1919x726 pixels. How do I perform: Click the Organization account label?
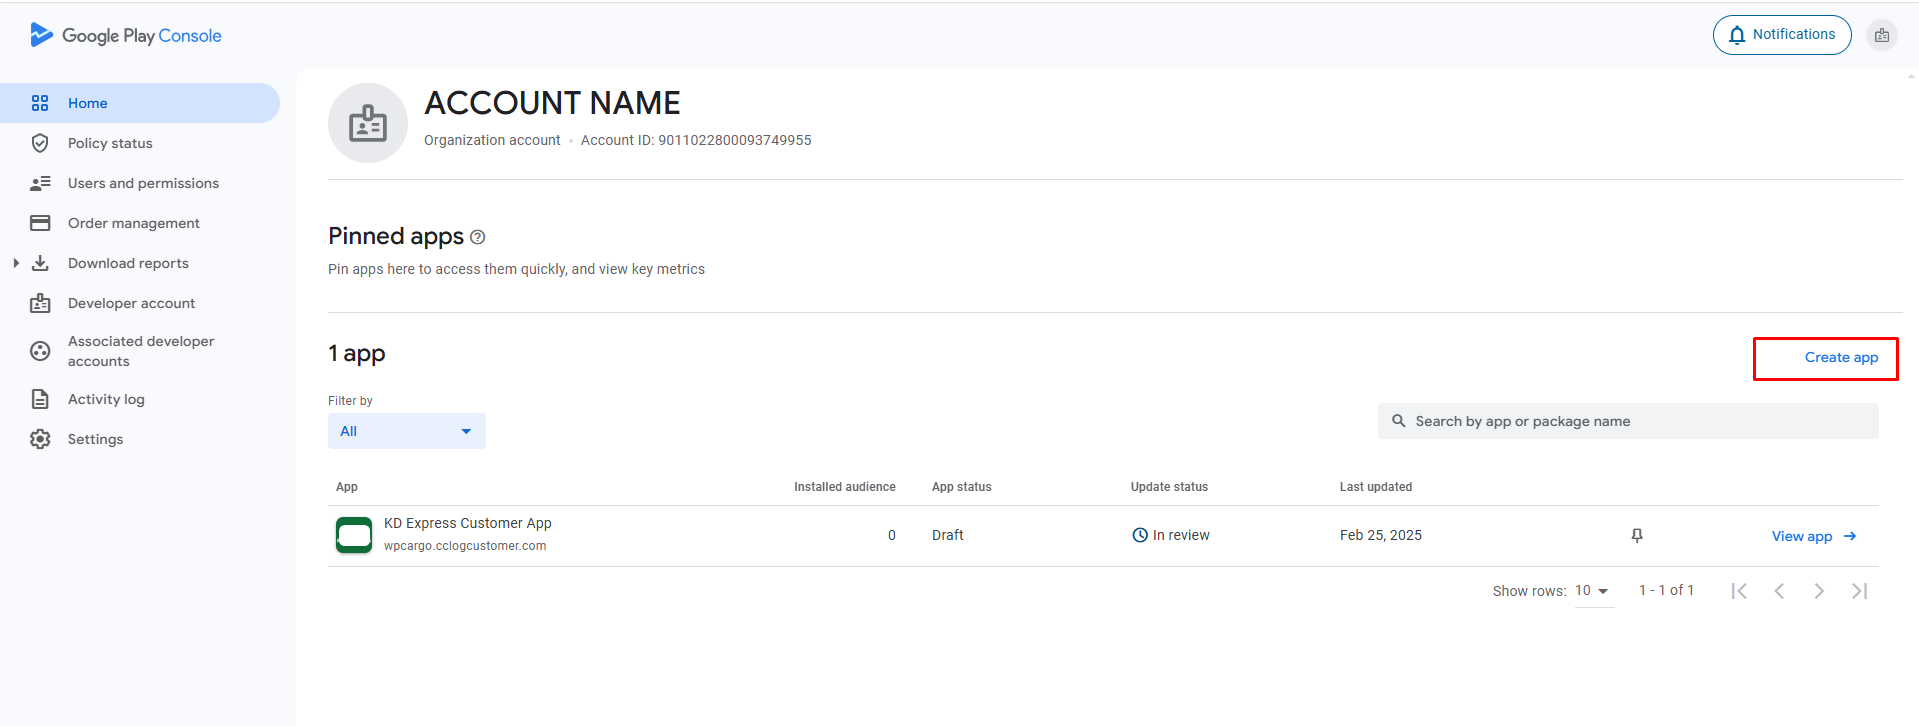[x=492, y=140]
